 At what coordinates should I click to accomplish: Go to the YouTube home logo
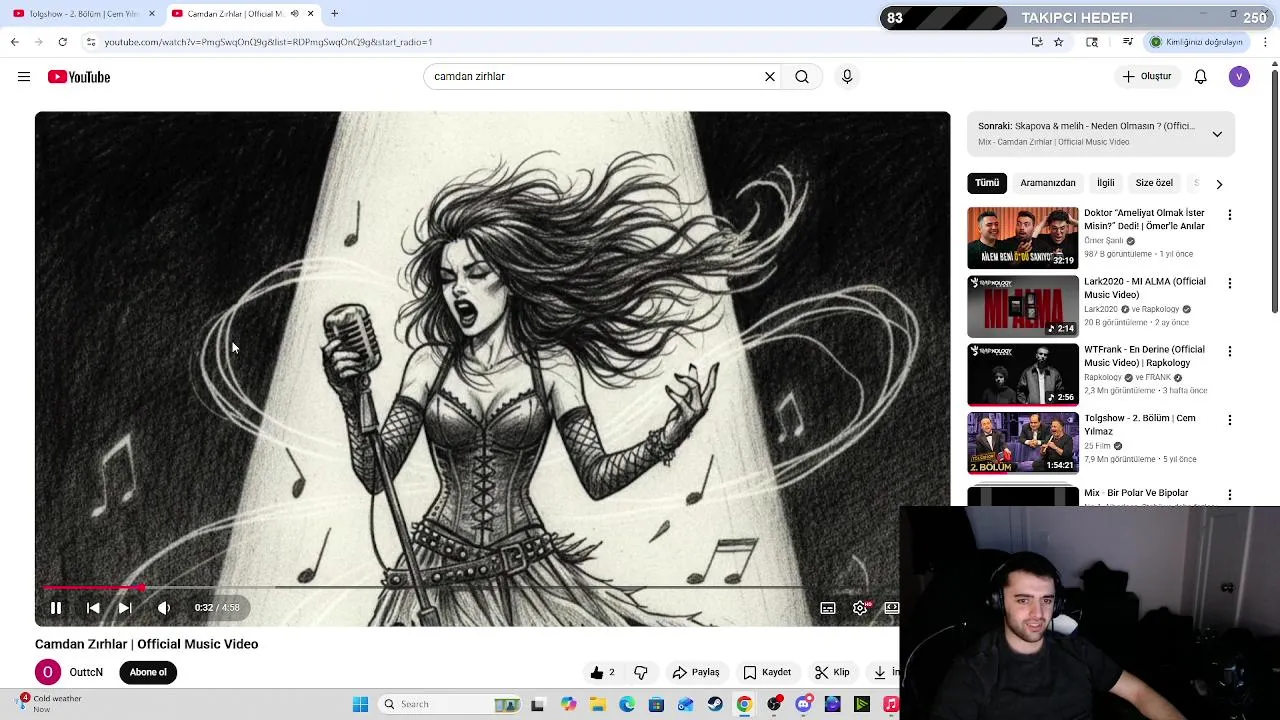coord(79,77)
